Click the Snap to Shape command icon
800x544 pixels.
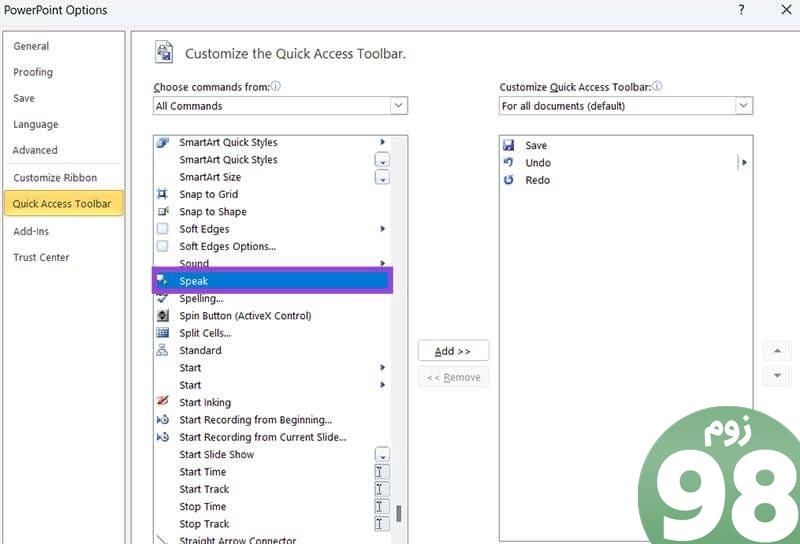[162, 211]
